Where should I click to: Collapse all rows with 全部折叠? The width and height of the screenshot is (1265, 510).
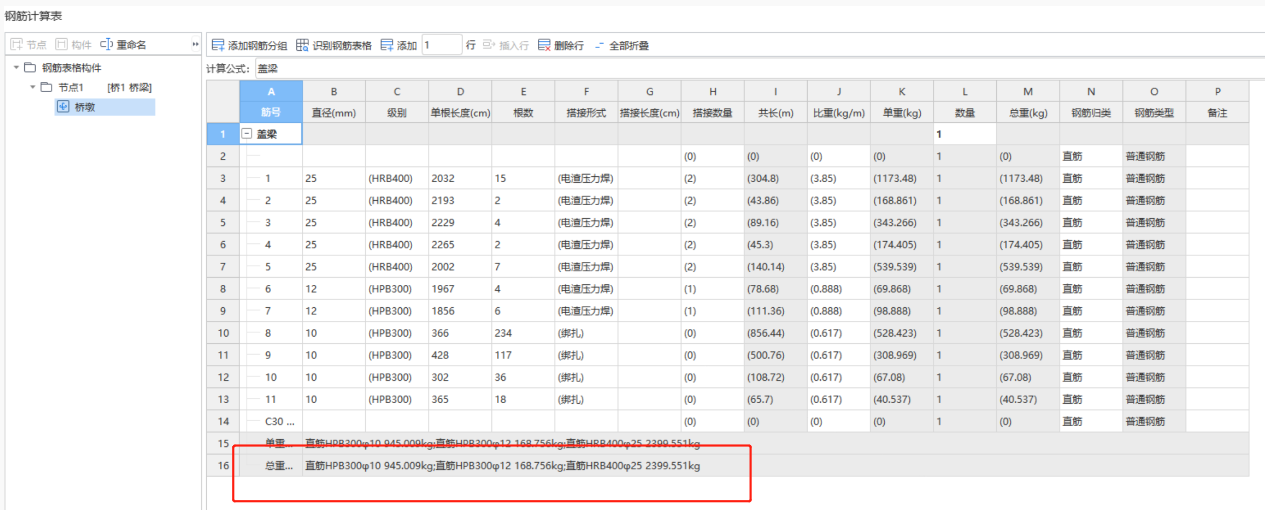pos(600,45)
